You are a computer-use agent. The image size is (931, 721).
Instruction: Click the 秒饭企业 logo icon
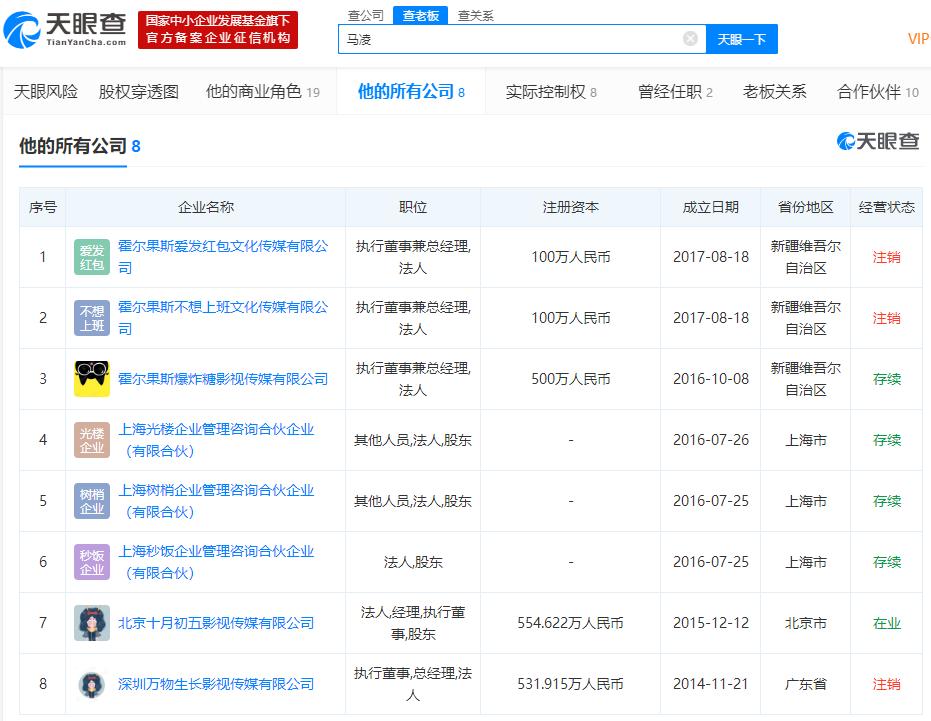tap(91, 561)
